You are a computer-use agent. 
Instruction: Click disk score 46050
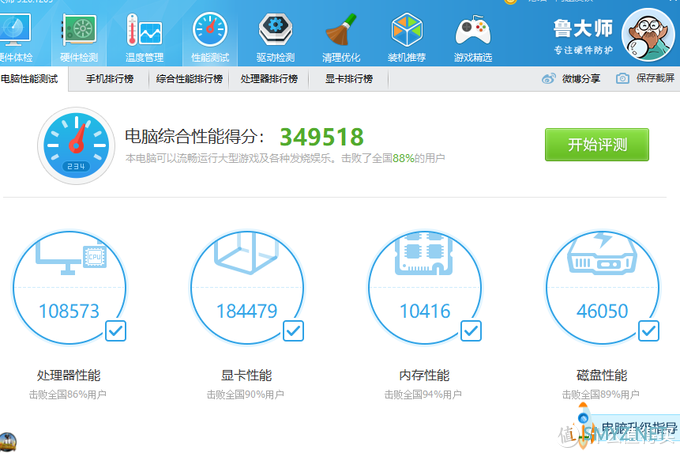click(602, 311)
